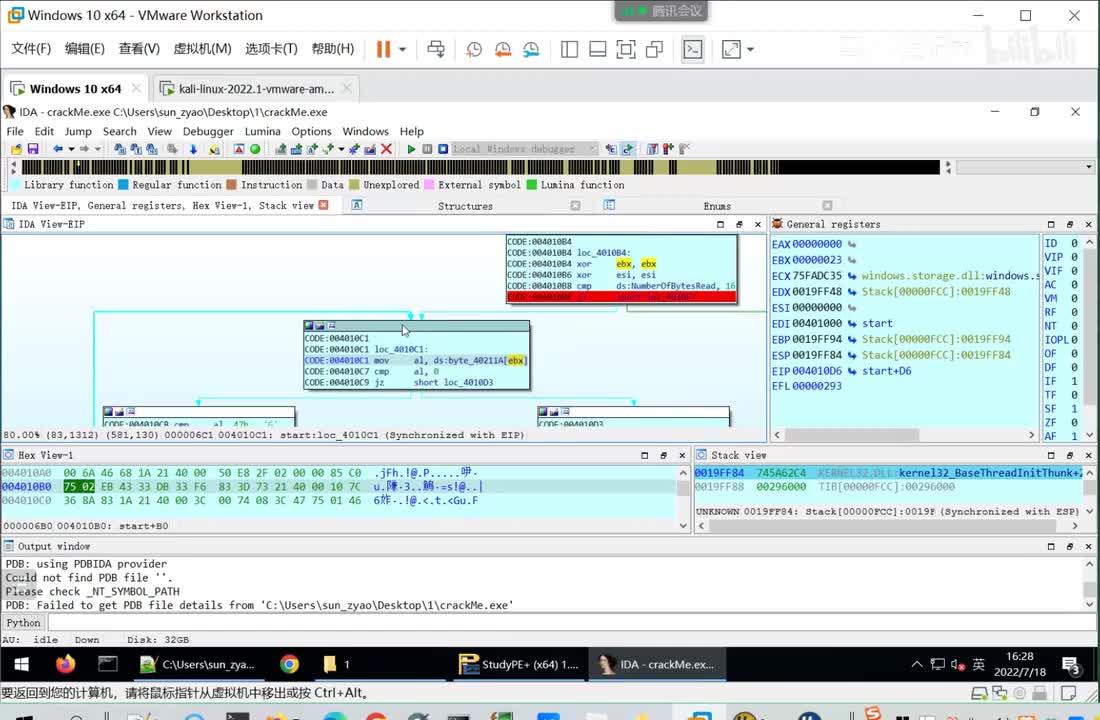
Task: Open the VMware snapshot manager
Action: click(x=531, y=49)
